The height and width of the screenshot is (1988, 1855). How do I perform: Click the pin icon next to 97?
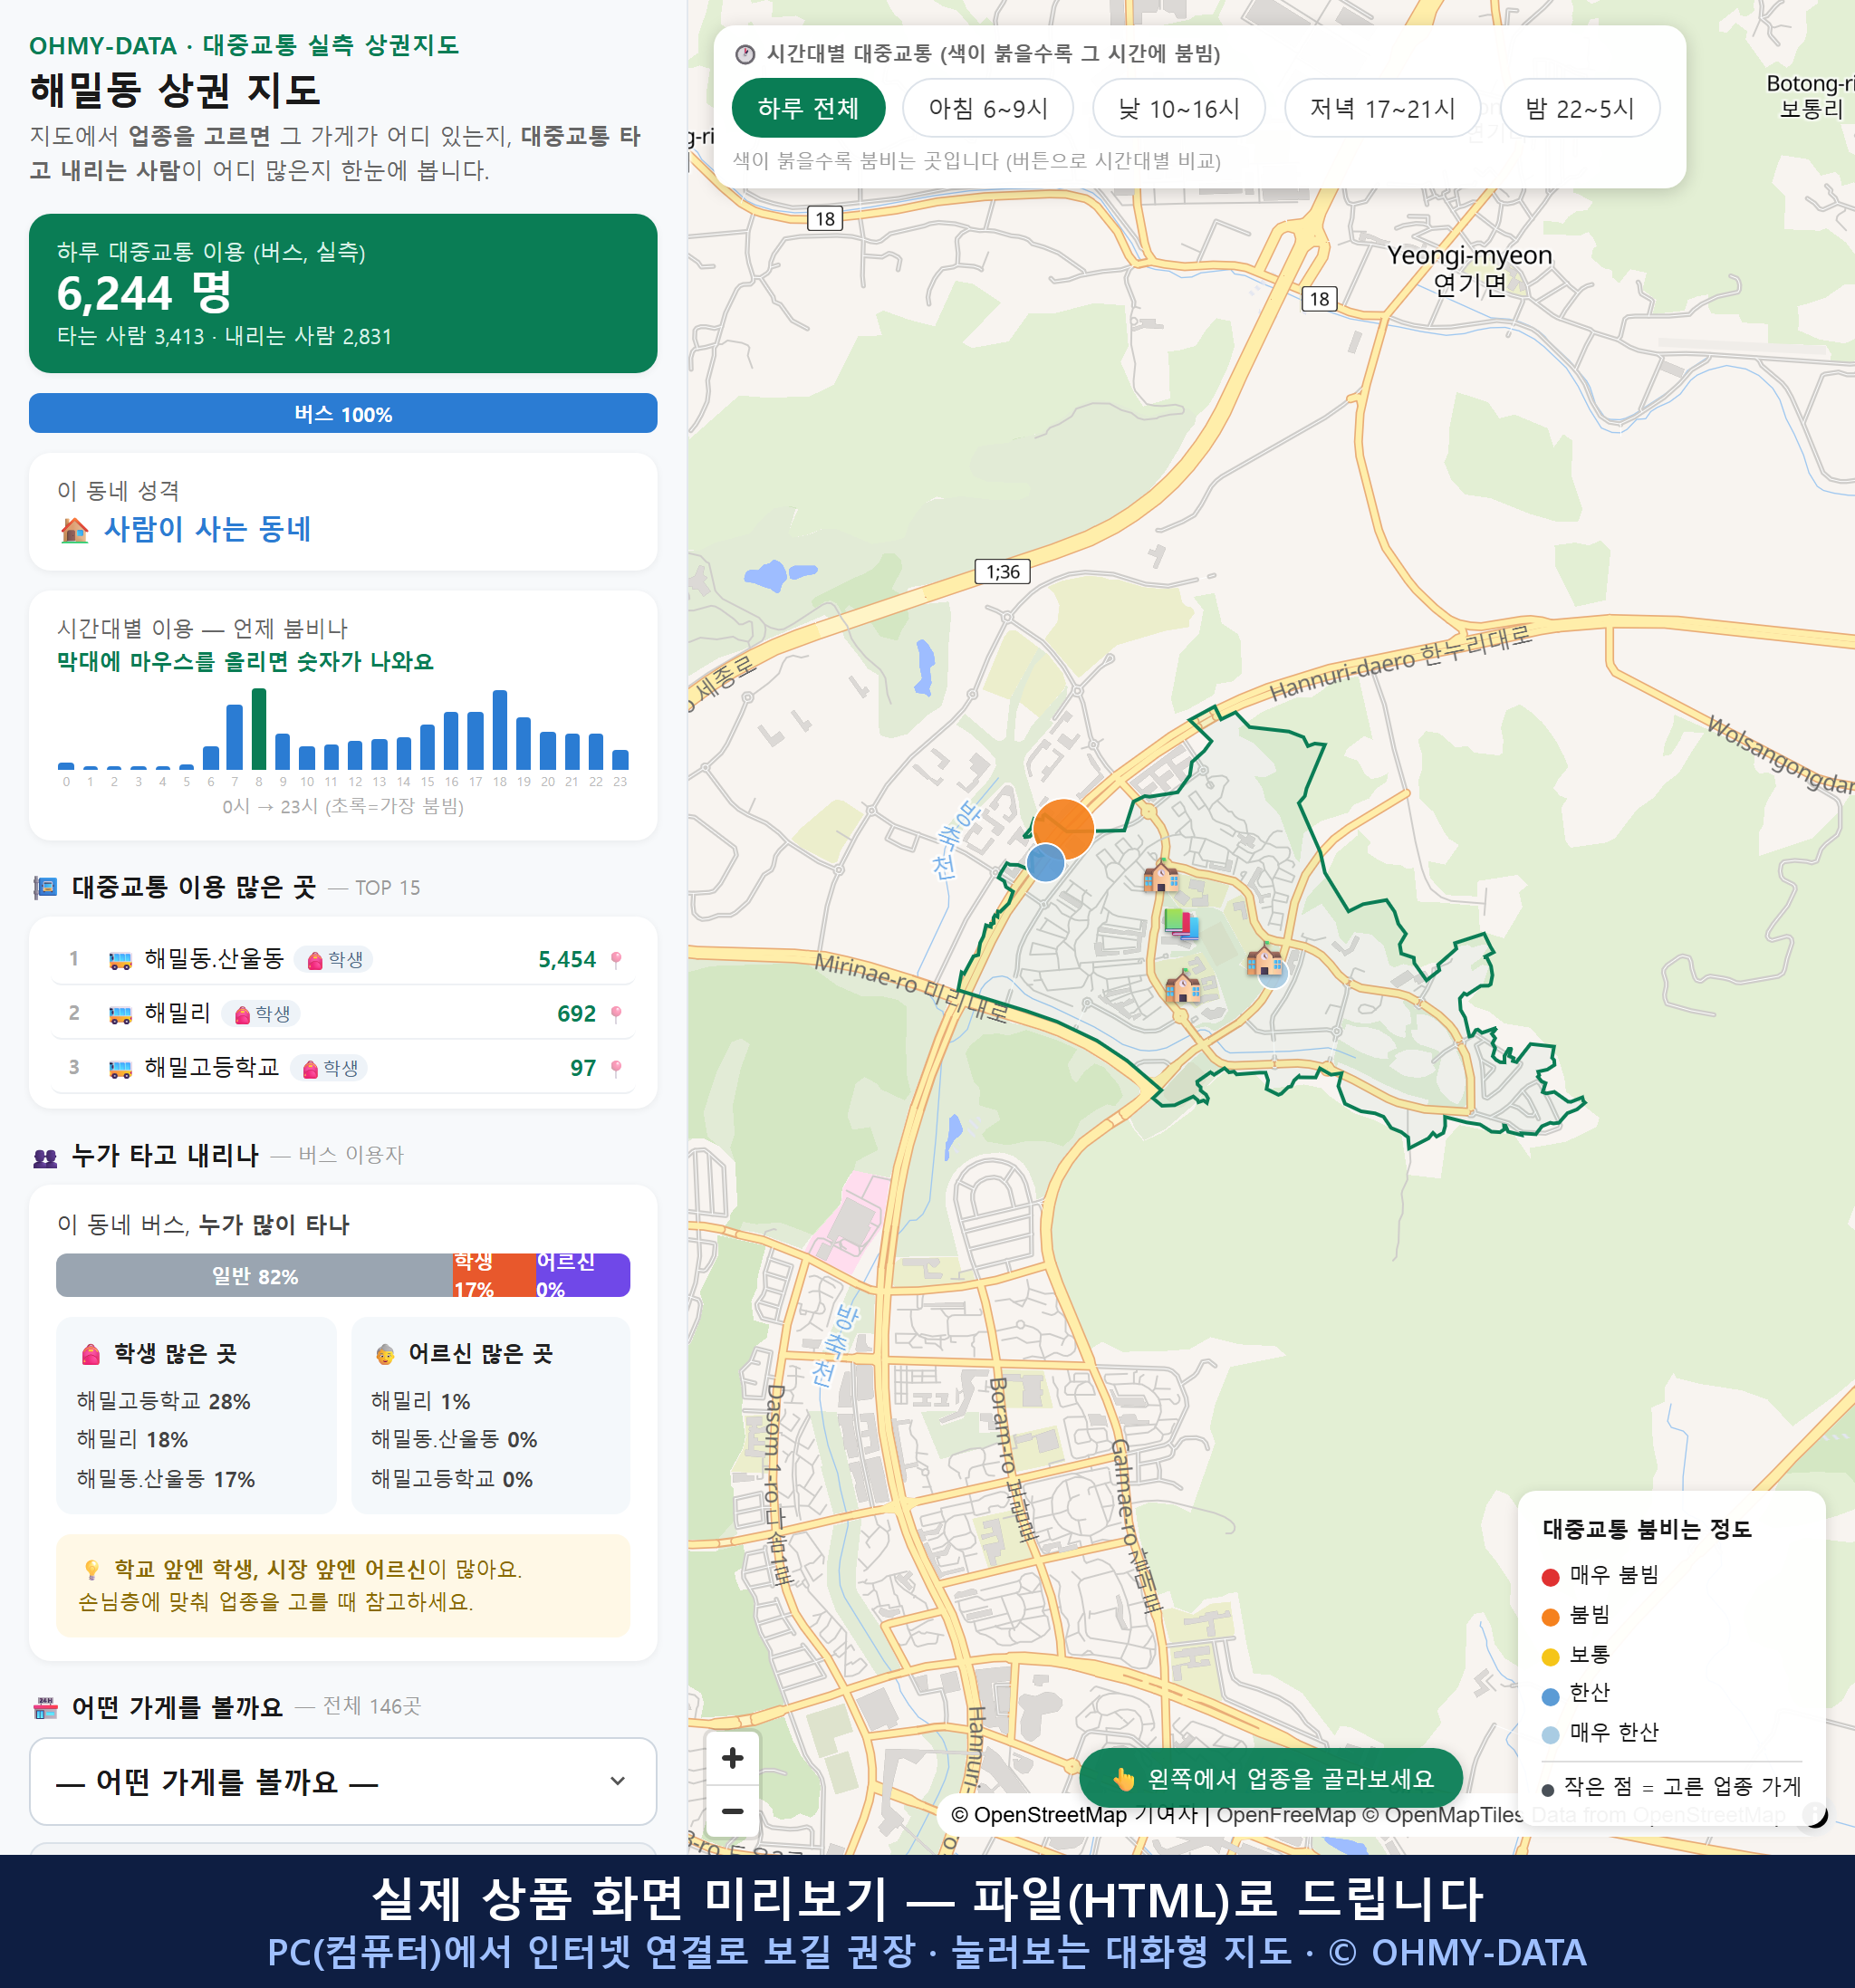pyautogui.click(x=616, y=1068)
